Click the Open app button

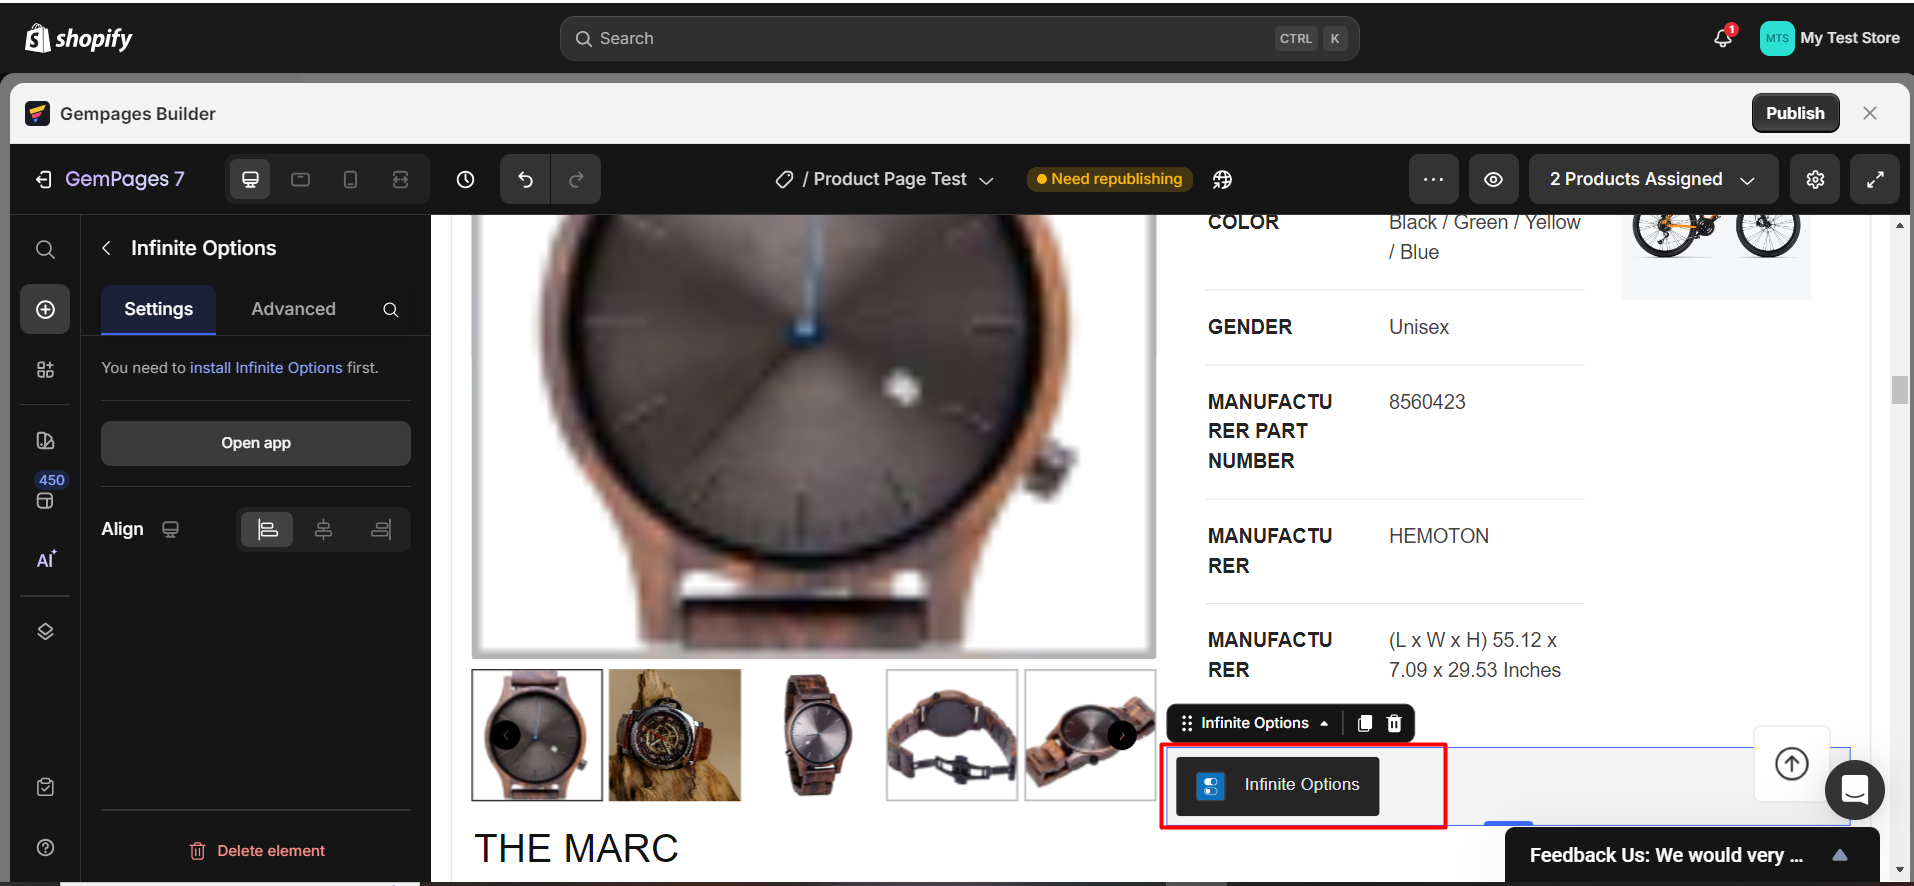click(256, 443)
